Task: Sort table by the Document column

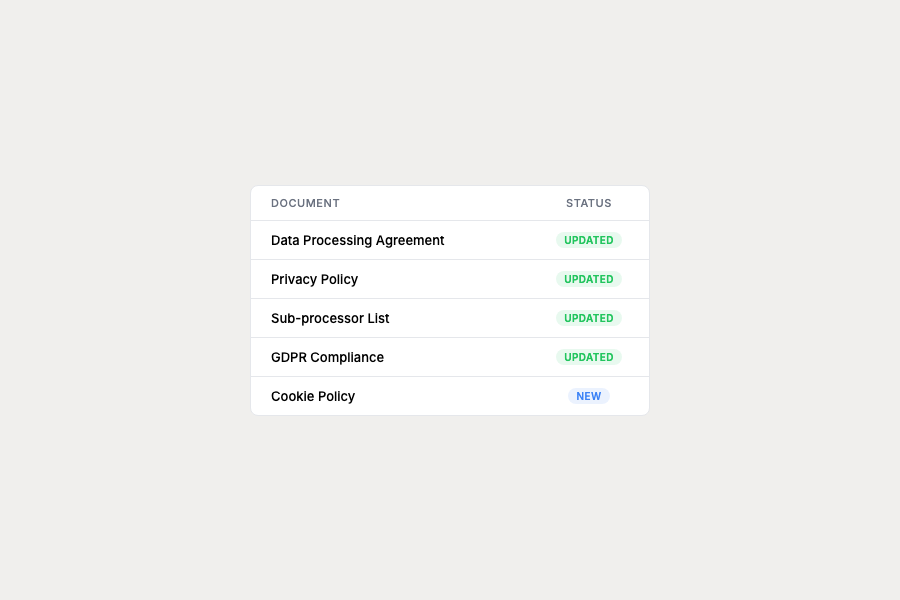Action: pyautogui.click(x=305, y=203)
